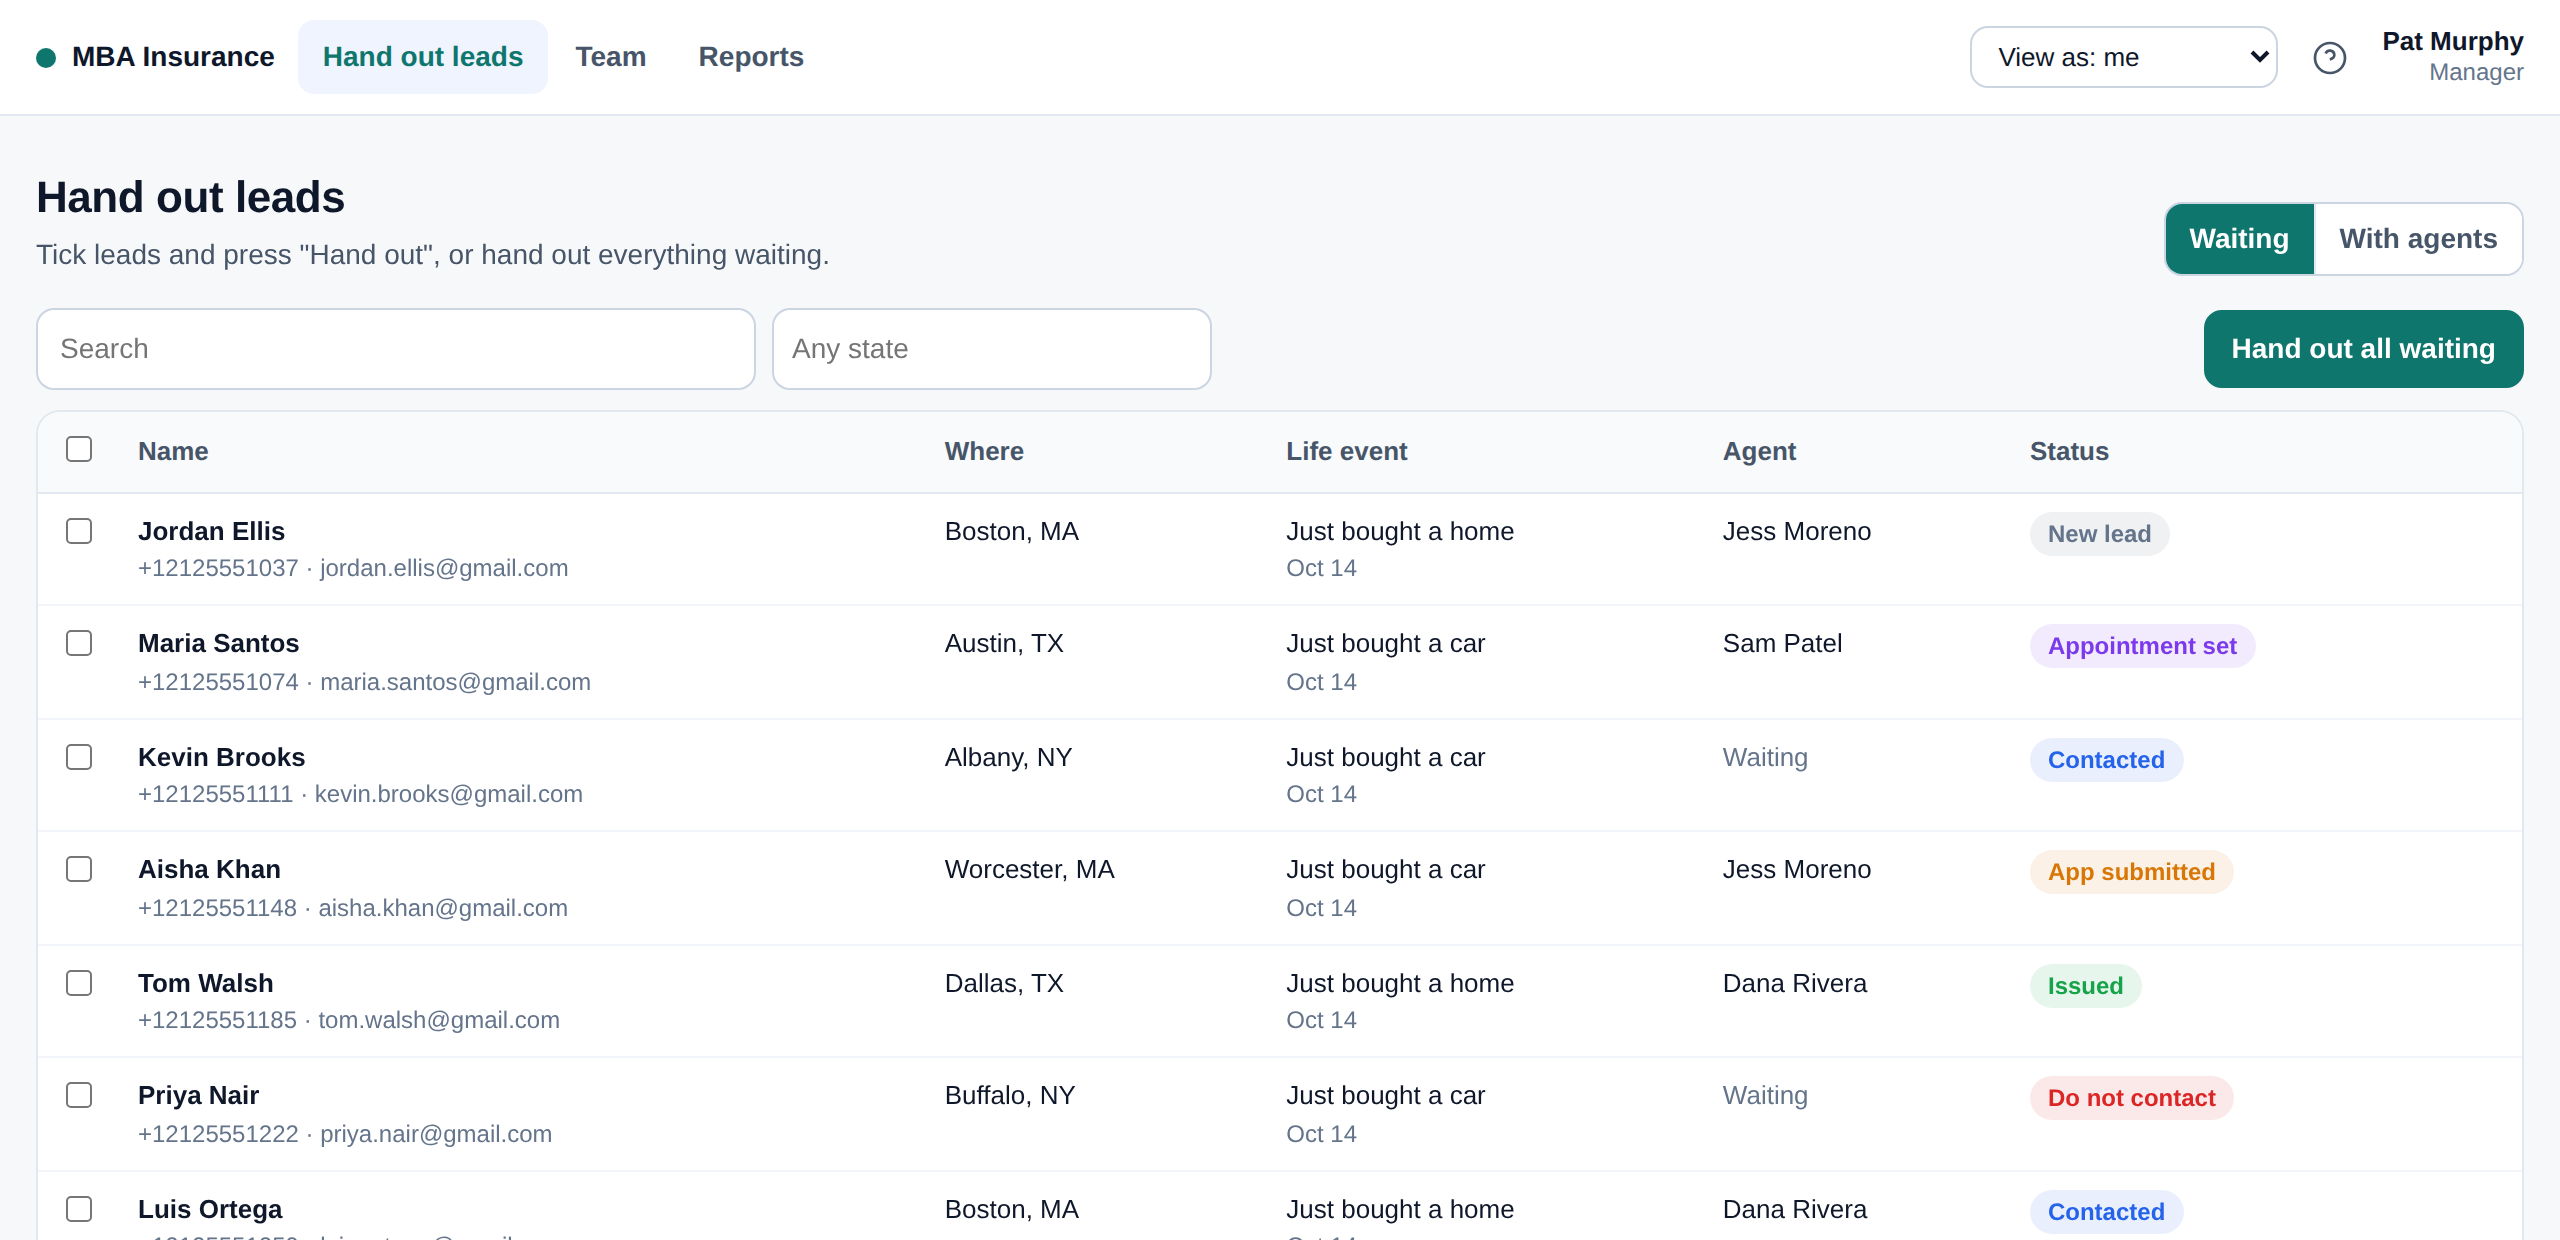The width and height of the screenshot is (2560, 1240).
Task: Click the Where column header
Action: tap(984, 451)
